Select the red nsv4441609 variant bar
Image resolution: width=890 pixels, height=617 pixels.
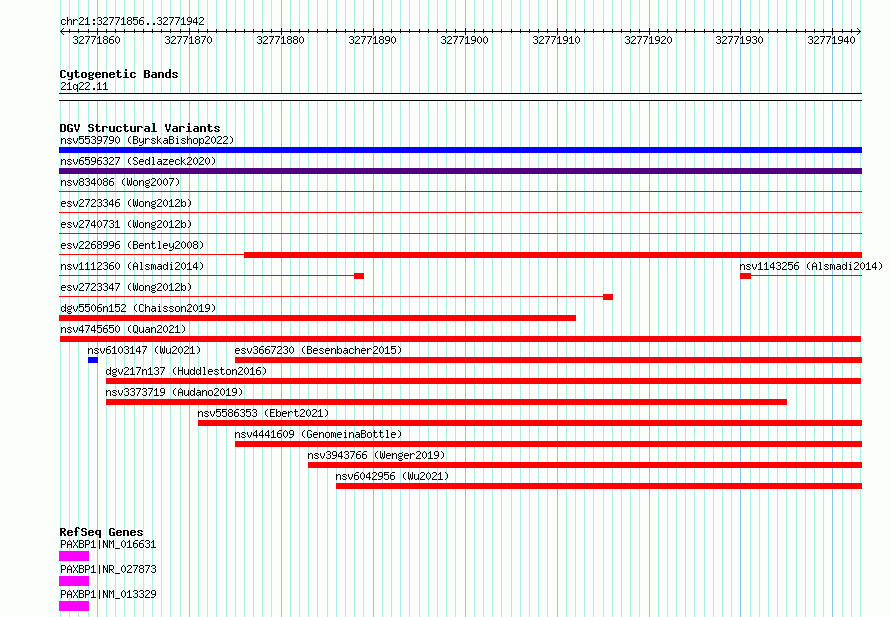point(548,444)
